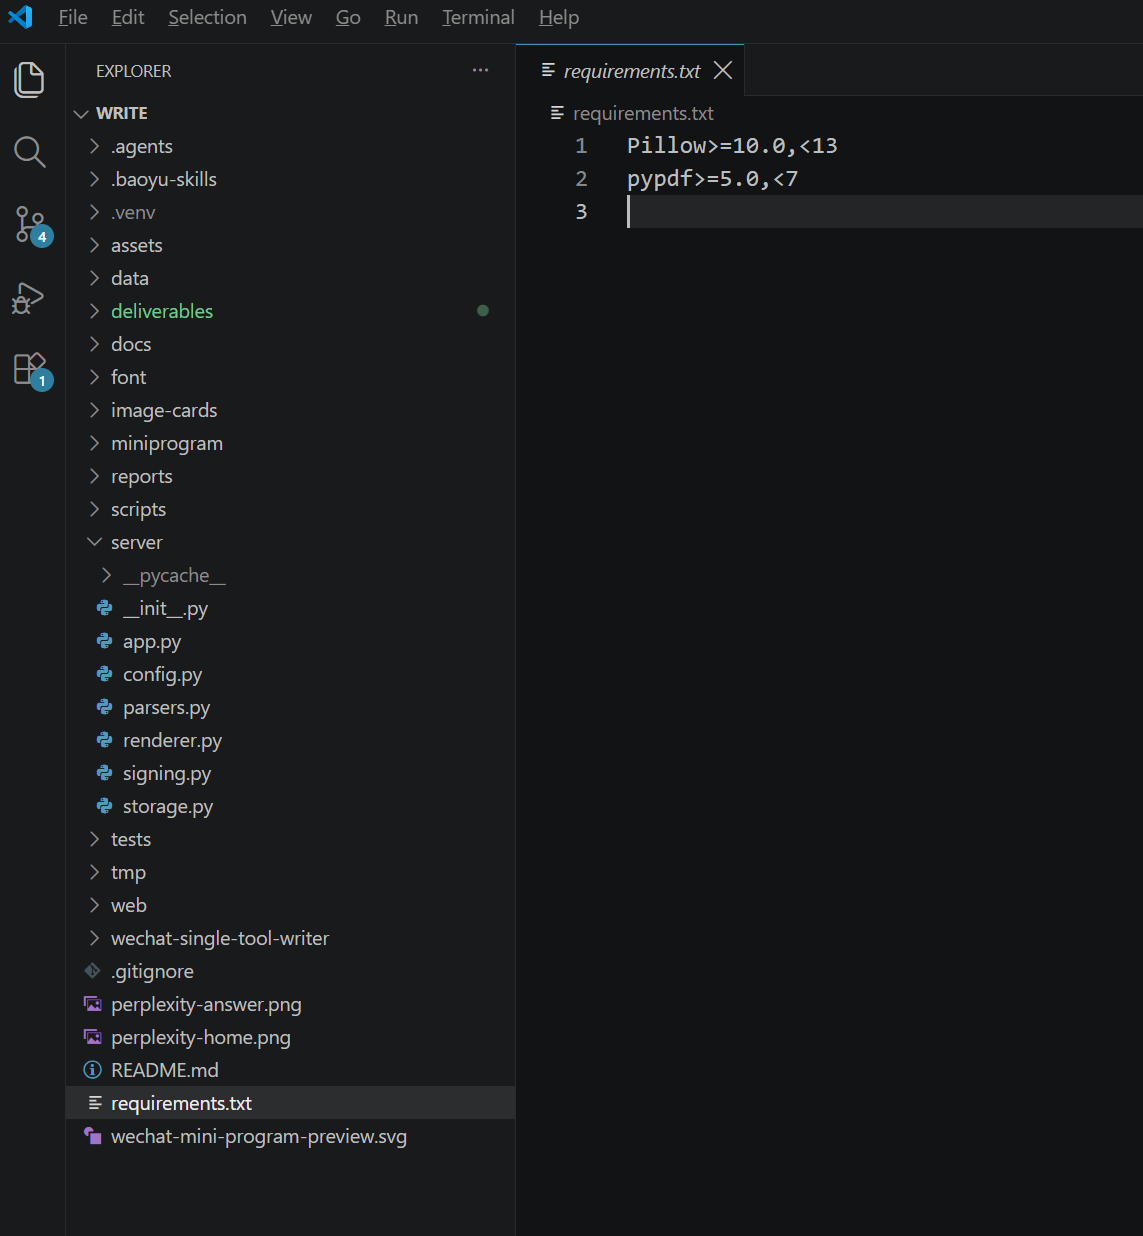Expand the reports folder
The width and height of the screenshot is (1143, 1236).
290,476
